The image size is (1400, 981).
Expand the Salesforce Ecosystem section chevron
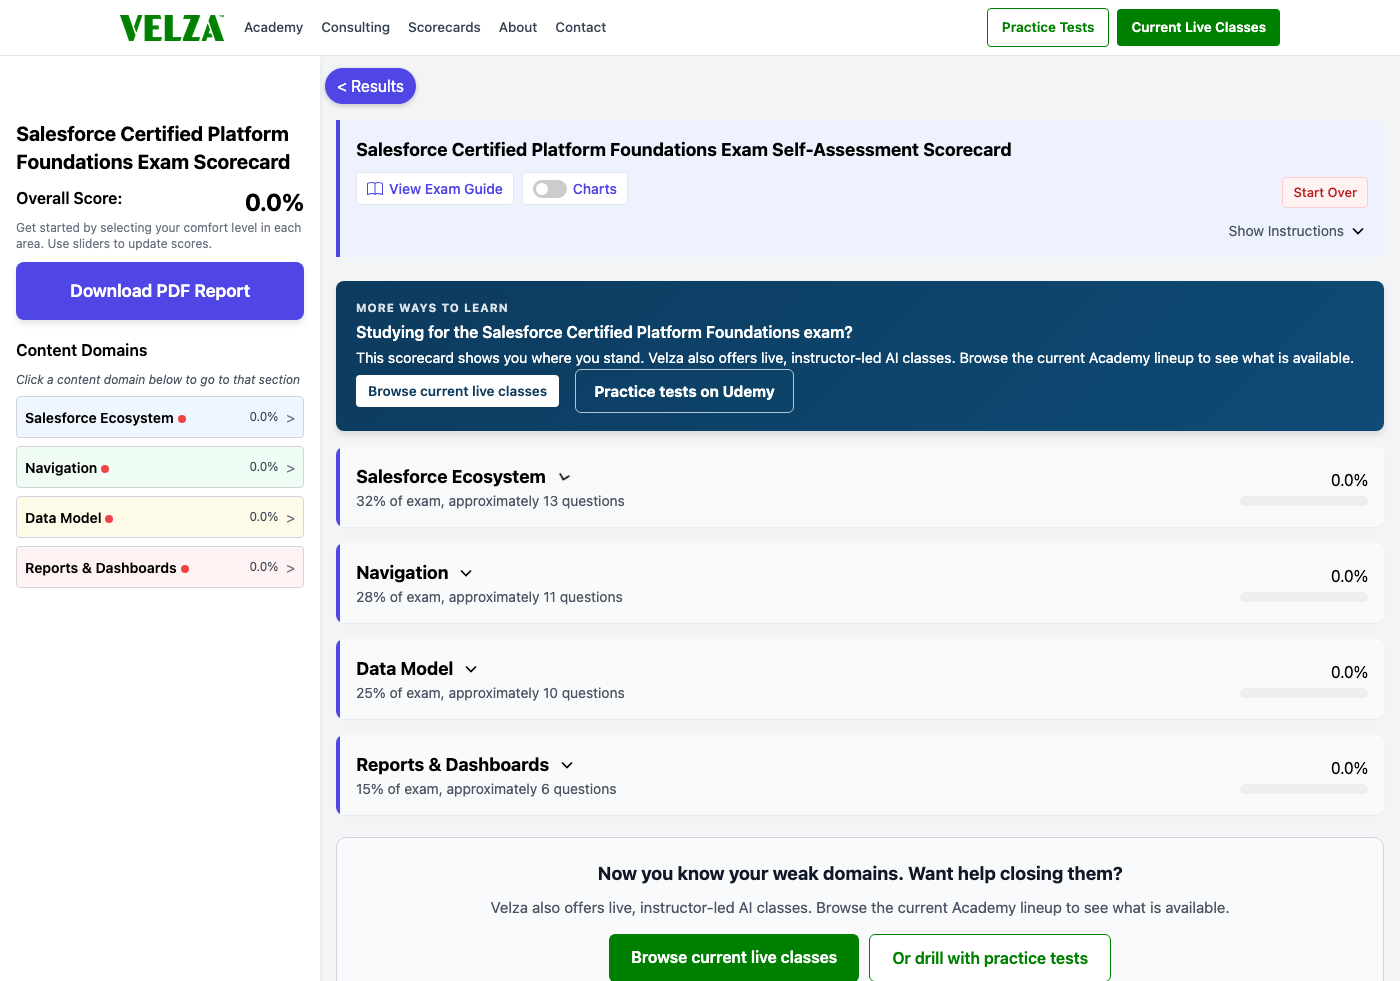click(x=564, y=477)
